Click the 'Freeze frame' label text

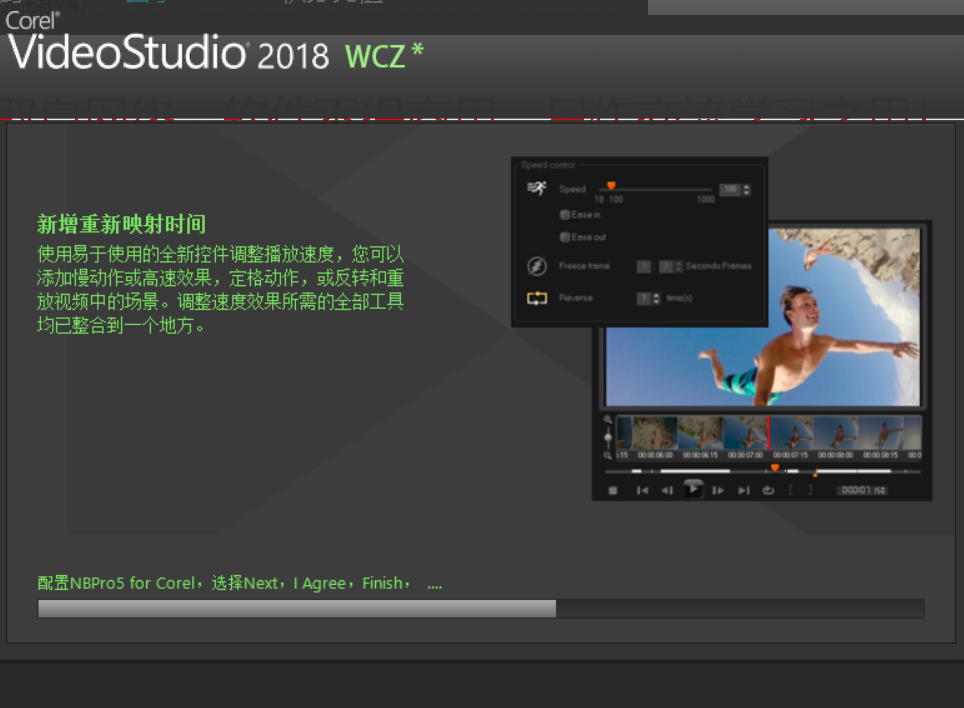click(584, 266)
